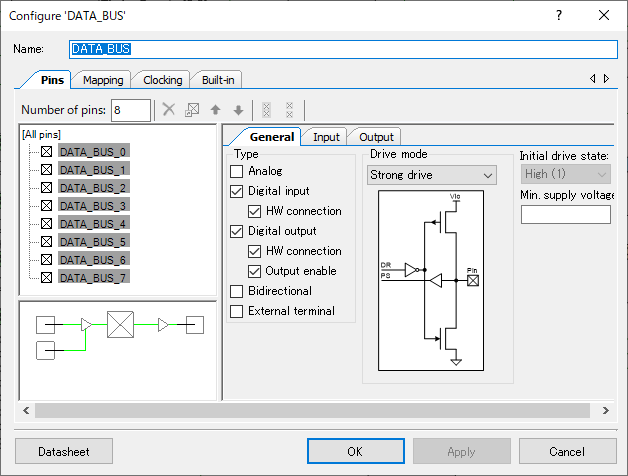Open the Clocking tab
628x476 pixels.
[163, 80]
